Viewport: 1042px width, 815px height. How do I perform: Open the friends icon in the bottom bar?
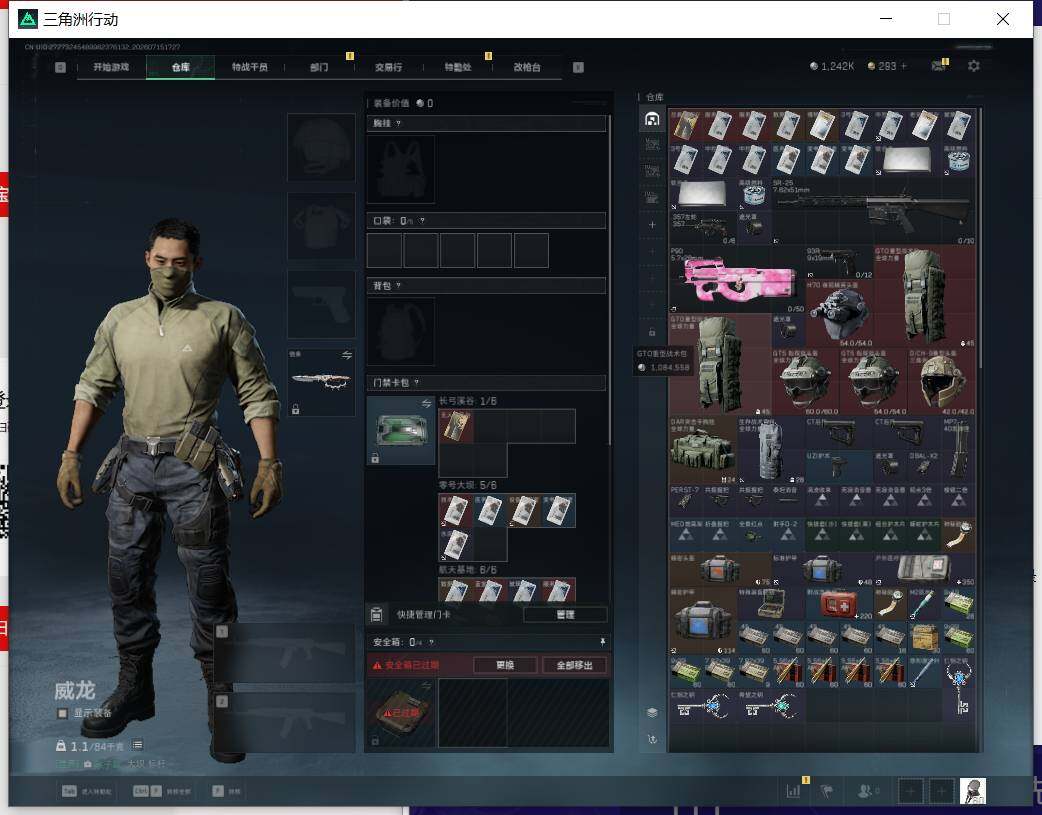[x=866, y=791]
